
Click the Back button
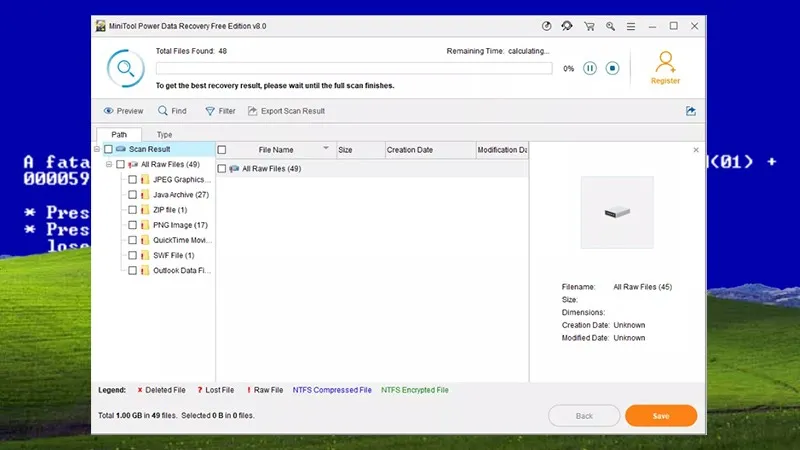click(584, 416)
